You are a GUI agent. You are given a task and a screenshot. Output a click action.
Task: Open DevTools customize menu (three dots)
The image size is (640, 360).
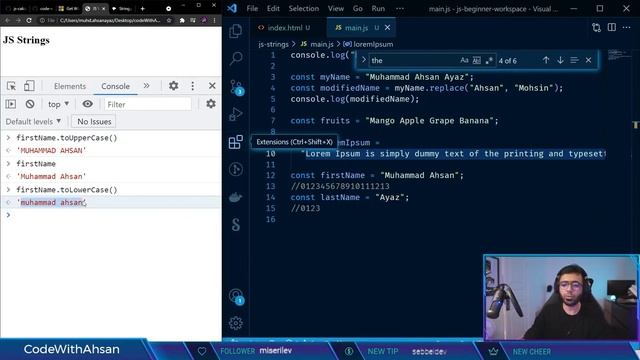coord(193,86)
